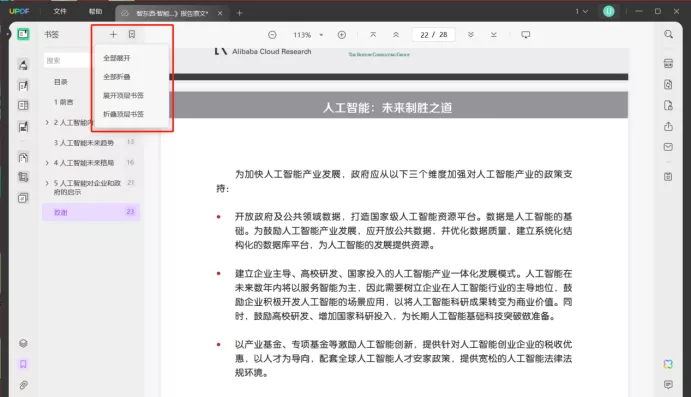This screenshot has width=691, height=397.
Task: Open the organize pages icon
Action: (23, 157)
